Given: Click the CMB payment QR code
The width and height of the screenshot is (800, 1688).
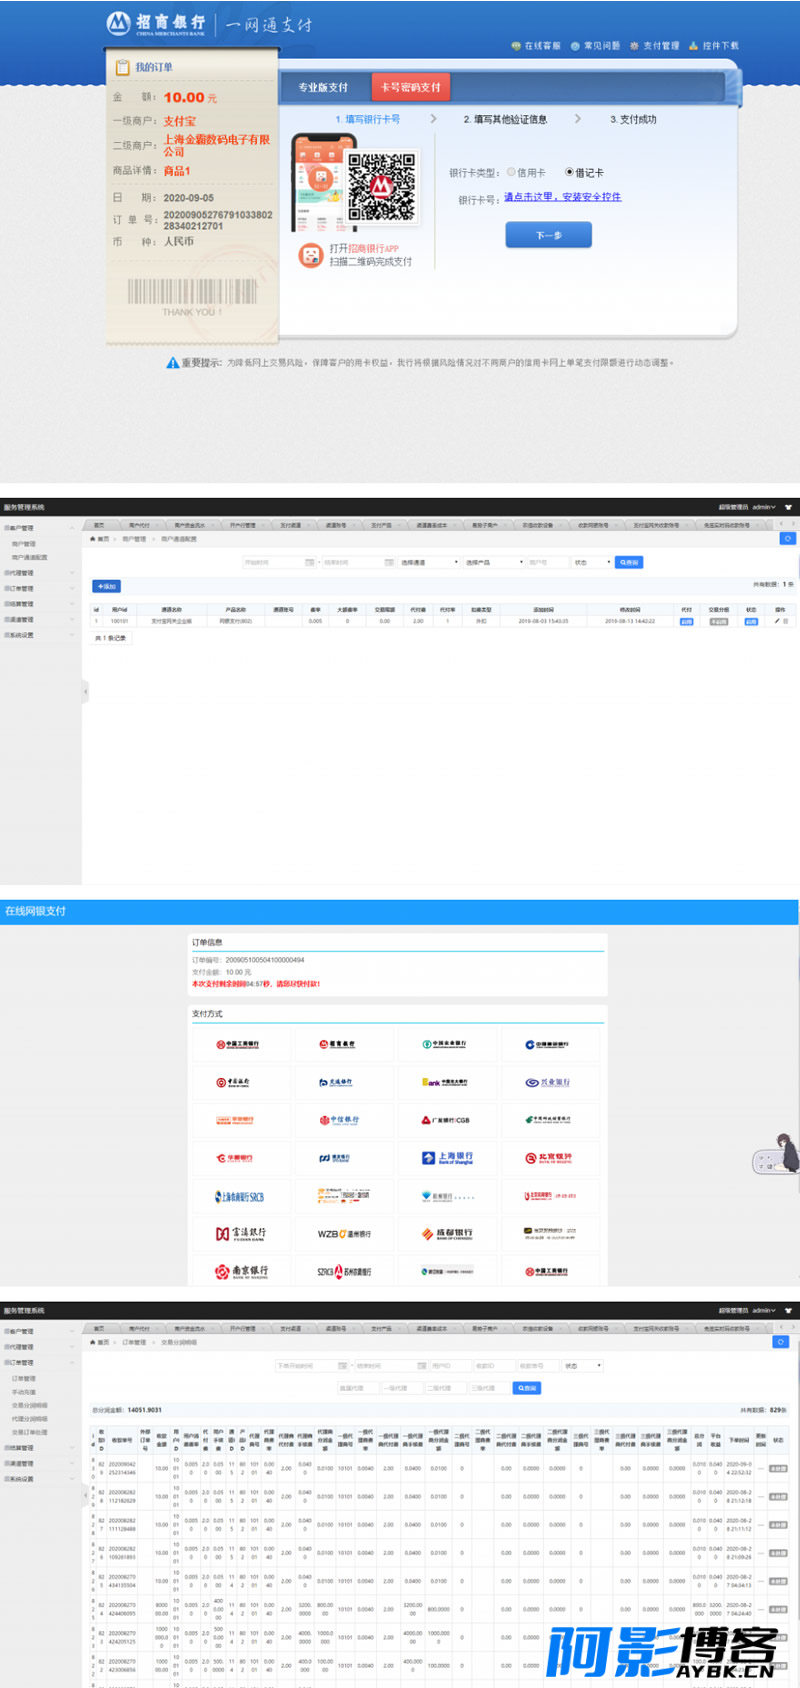Looking at the screenshot, I should click(x=381, y=186).
